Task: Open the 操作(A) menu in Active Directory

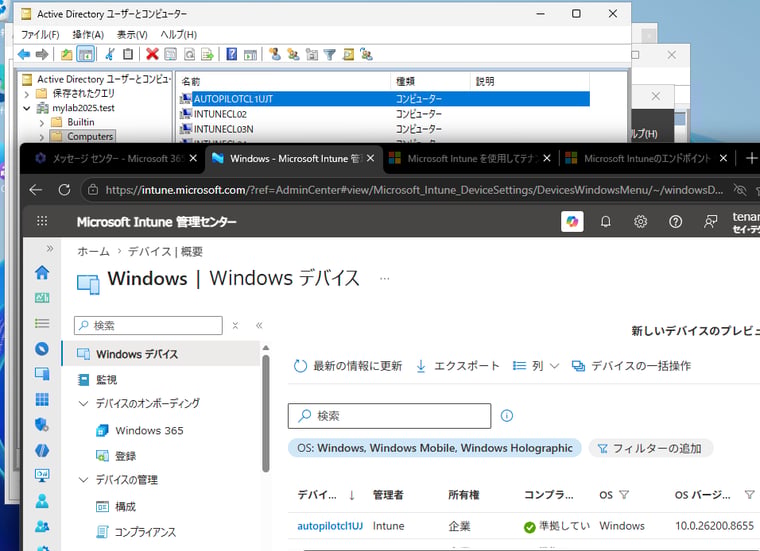Action: (x=88, y=34)
